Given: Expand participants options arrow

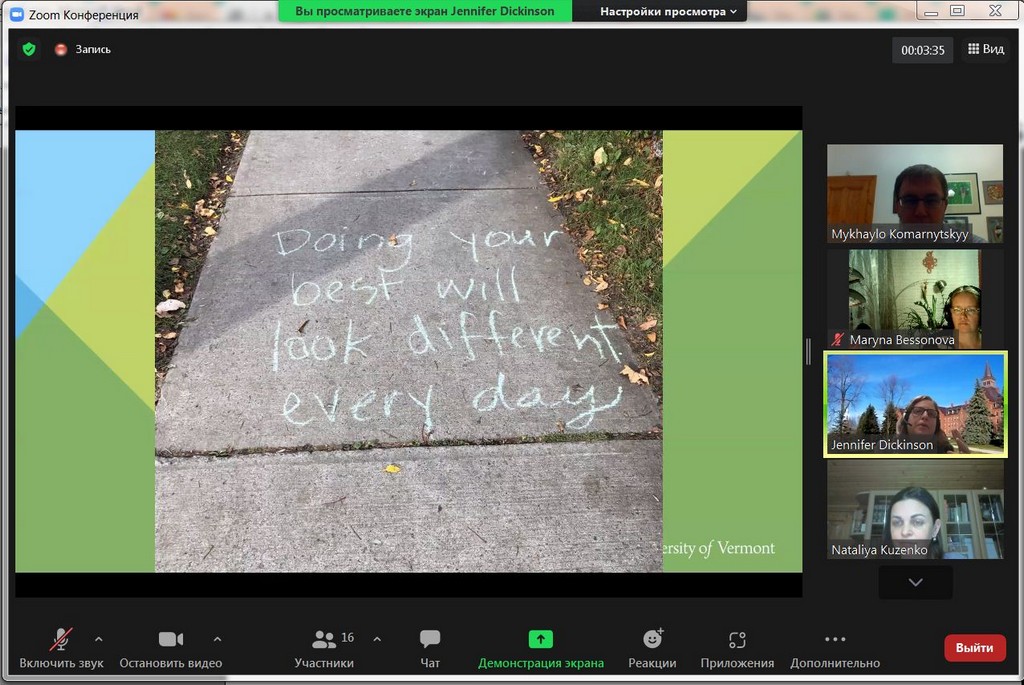Looking at the screenshot, I should [x=377, y=638].
